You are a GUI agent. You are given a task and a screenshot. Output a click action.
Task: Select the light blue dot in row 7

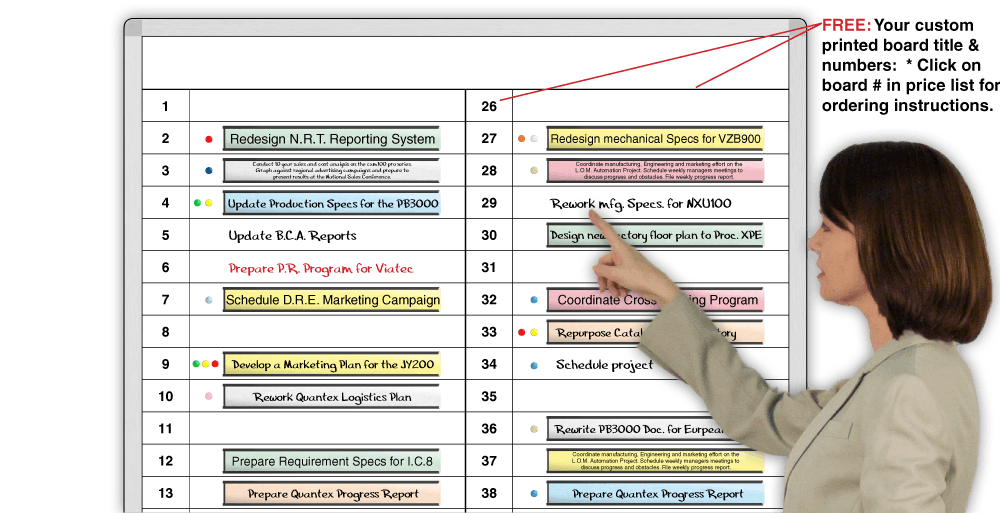208,299
